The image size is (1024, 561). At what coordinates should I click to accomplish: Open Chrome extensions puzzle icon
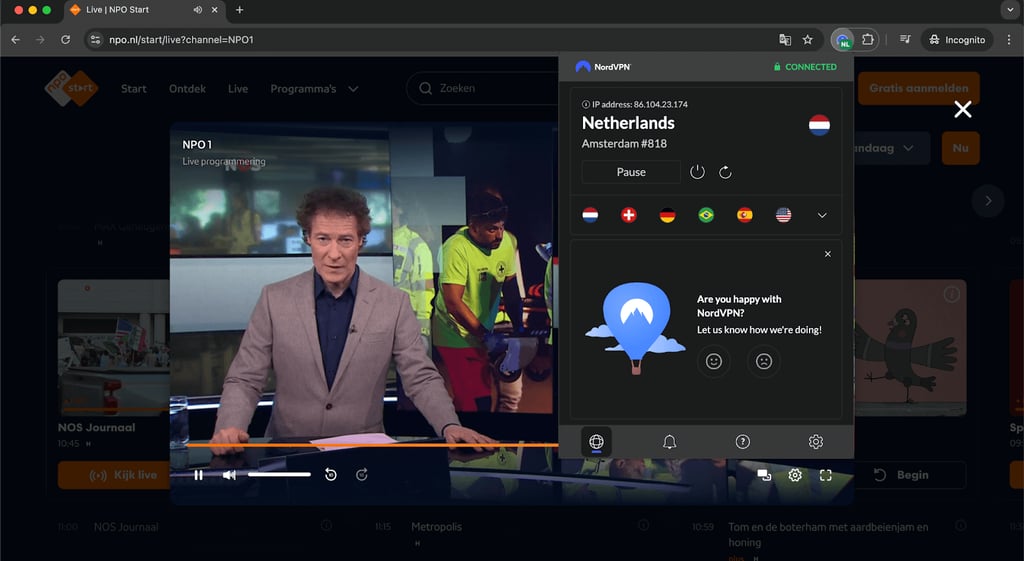click(x=868, y=40)
